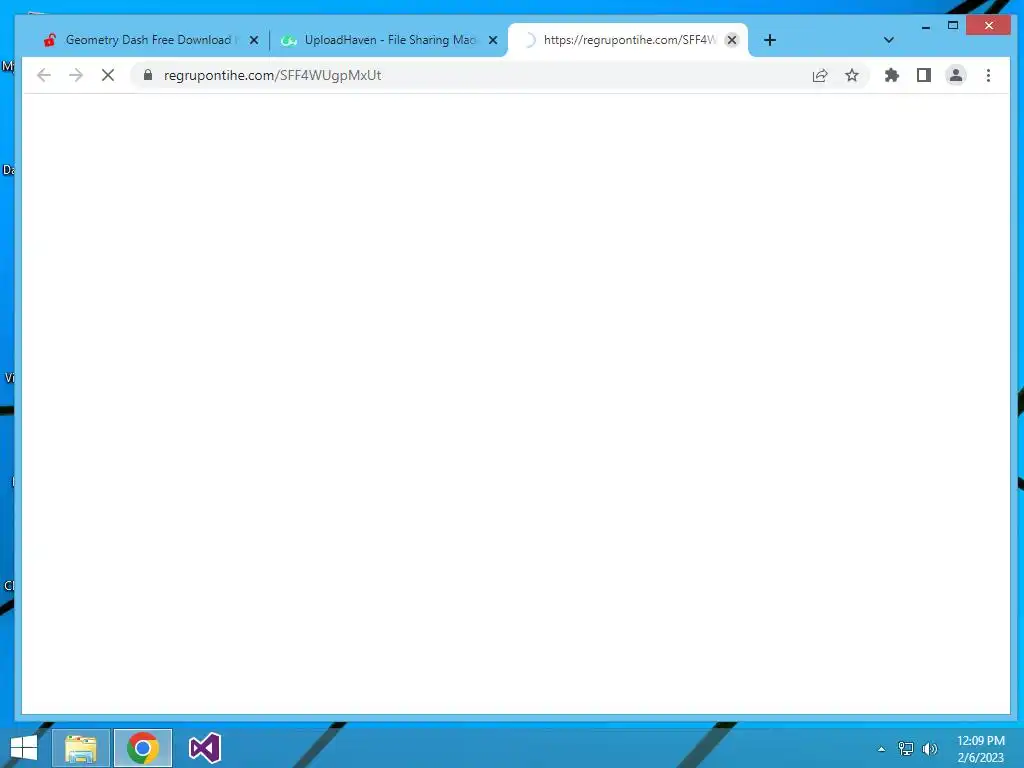This screenshot has height=768, width=1024.
Task: Expand the tab search chevron
Action: [x=888, y=40]
